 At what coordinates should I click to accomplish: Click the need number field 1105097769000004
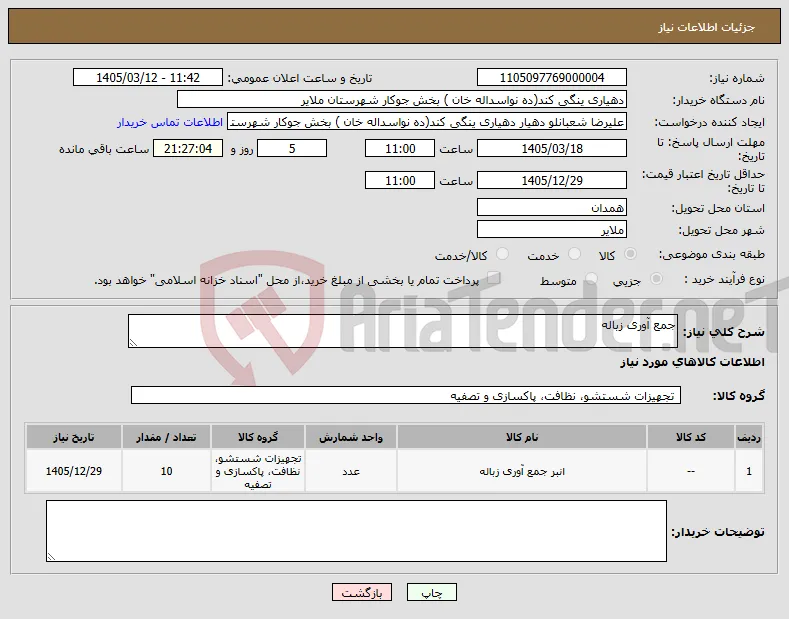[551, 78]
